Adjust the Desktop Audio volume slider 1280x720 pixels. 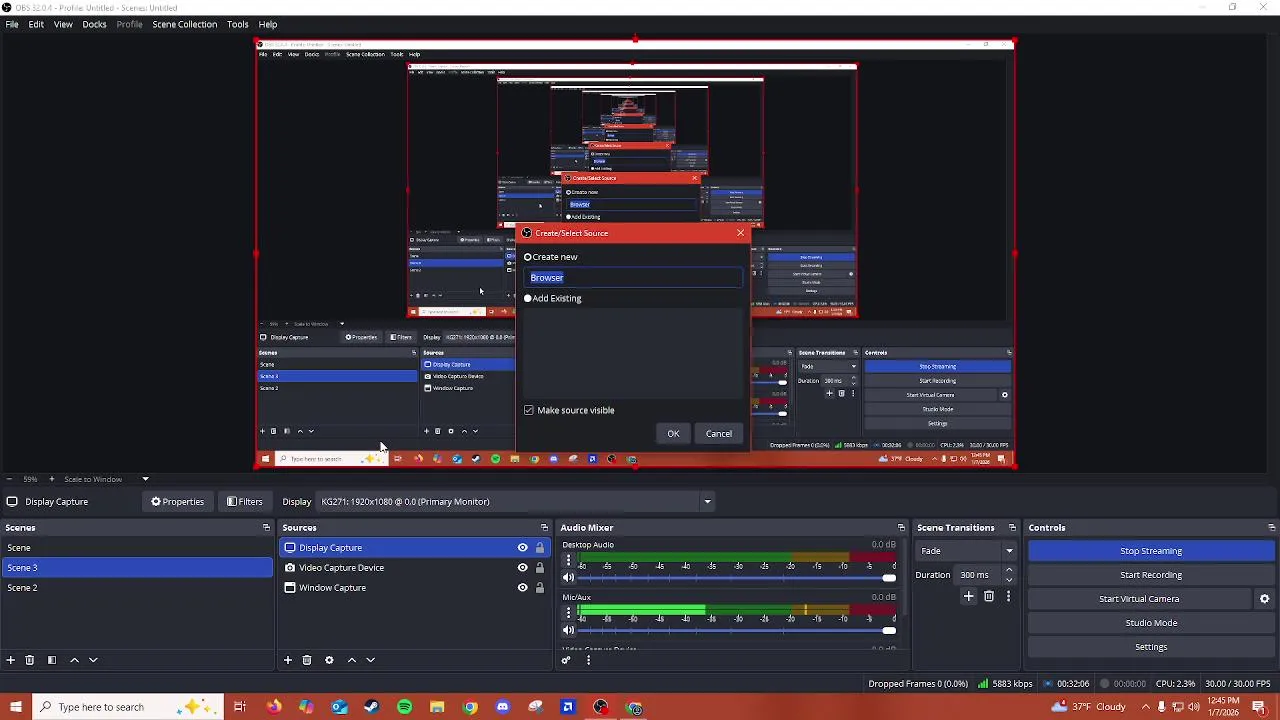736,579
